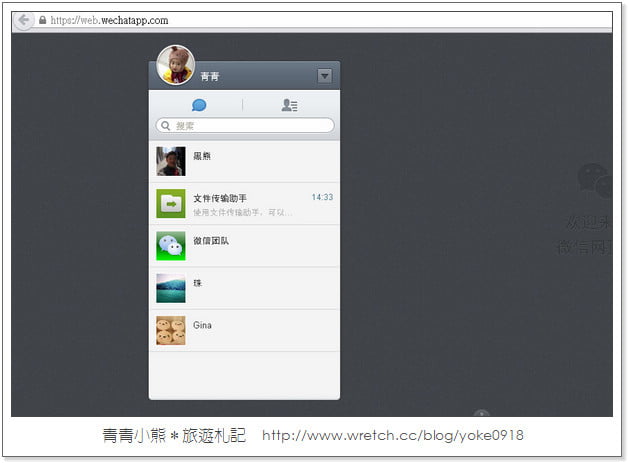Click the Gina cookie faces avatar
The image size is (628, 463).
[171, 330]
